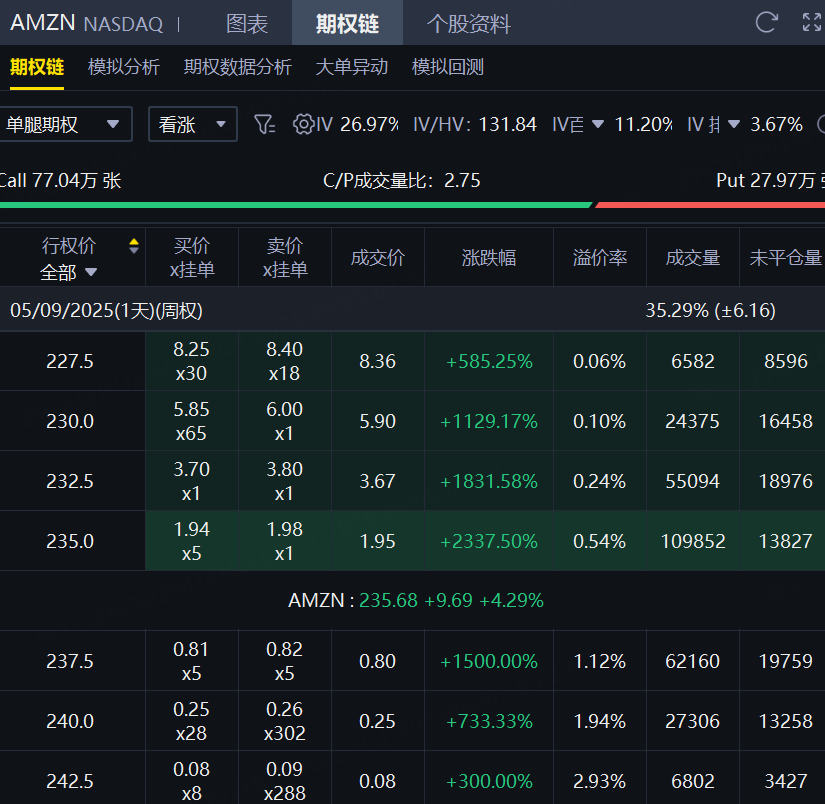Screen dimensions: 825x804
Task: Expand the 全部 strike filter dropdown
Action: click(69, 272)
